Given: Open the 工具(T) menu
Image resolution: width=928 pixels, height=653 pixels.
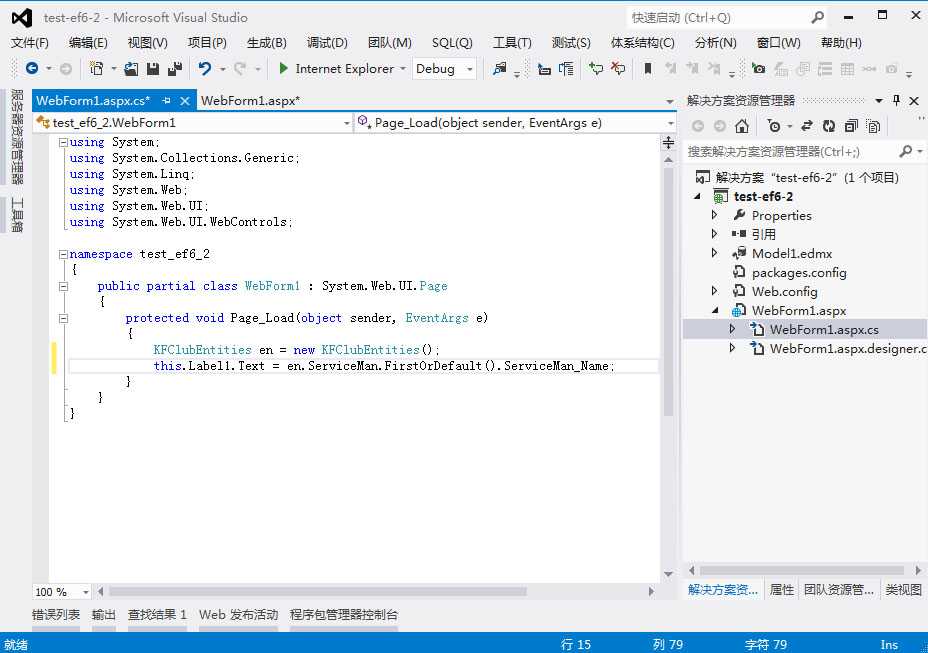Looking at the screenshot, I should pyautogui.click(x=512, y=43).
